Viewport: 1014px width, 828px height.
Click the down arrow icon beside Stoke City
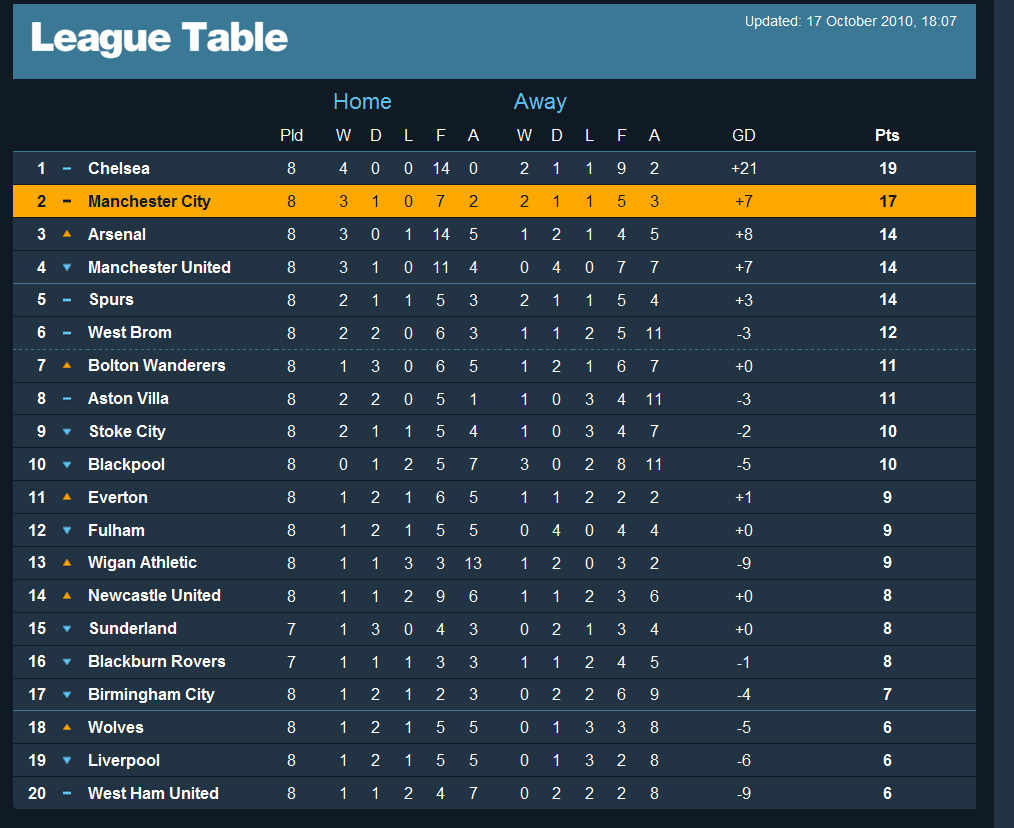[67, 432]
